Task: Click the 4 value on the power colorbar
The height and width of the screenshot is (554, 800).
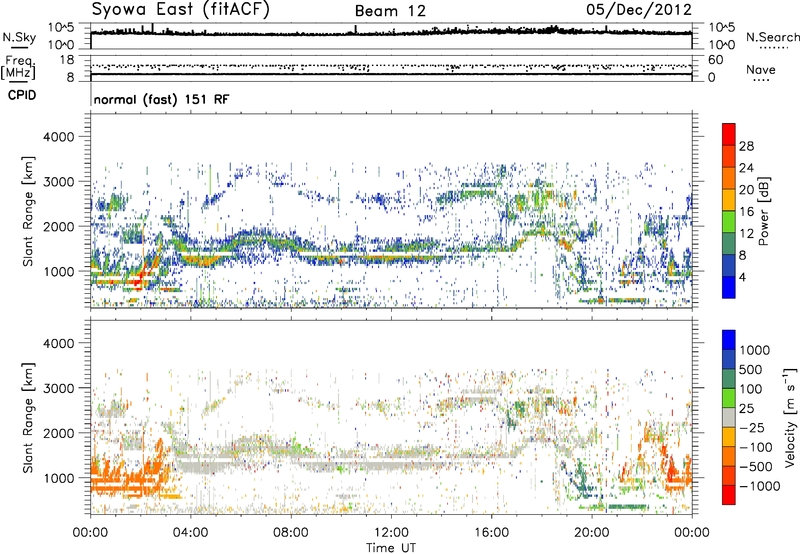Action: [742, 277]
